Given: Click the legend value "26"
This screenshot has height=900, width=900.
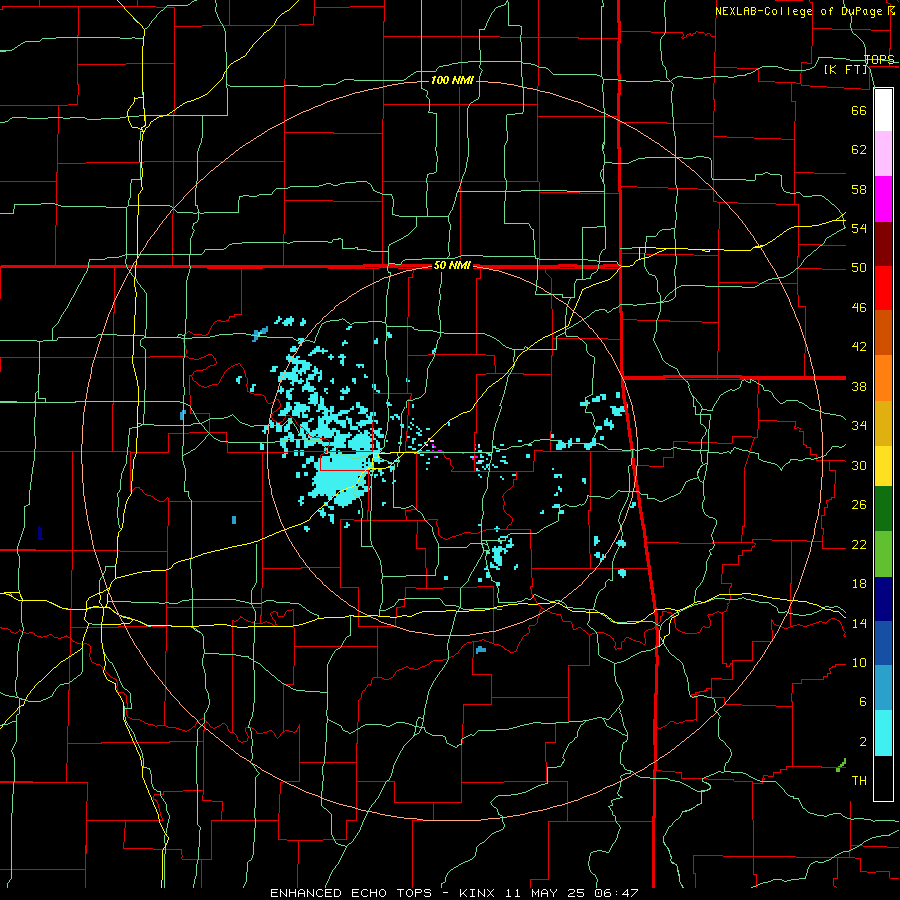Looking at the screenshot, I should (859, 505).
